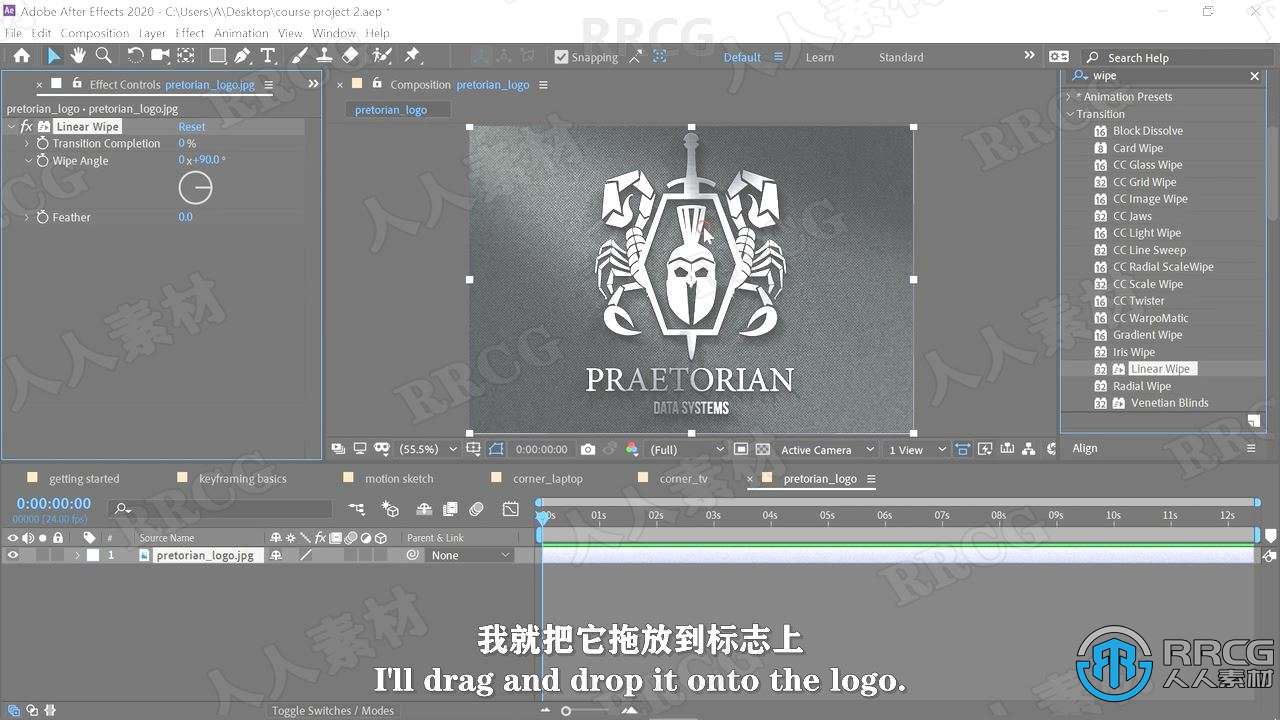
Task: Select the Rotation tool
Action: point(135,56)
